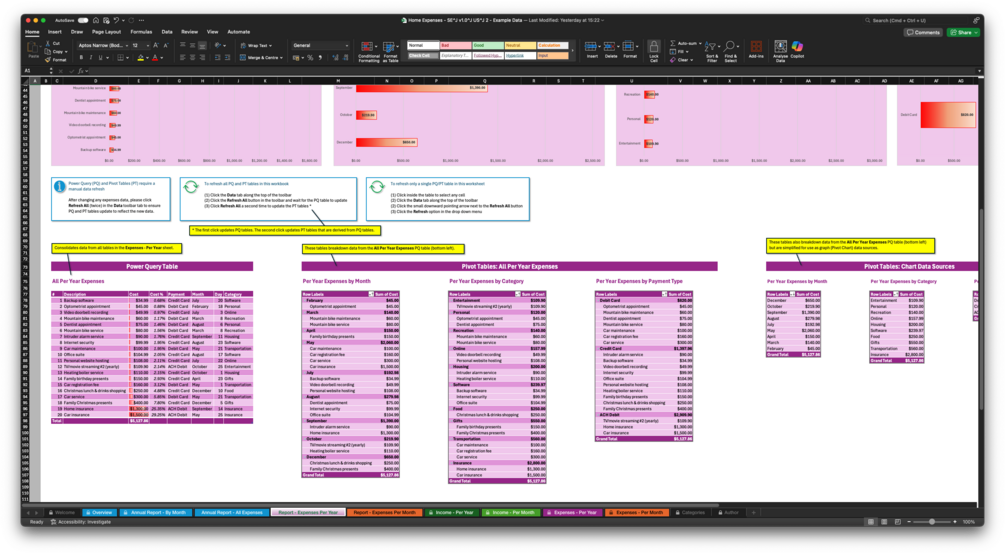
Task: Click the zoom slider in status bar
Action: click(x=932, y=522)
